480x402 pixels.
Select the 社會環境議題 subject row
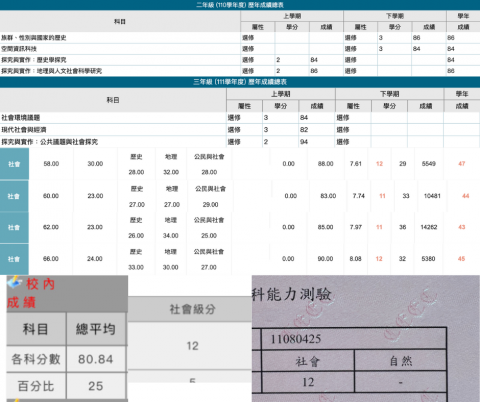pos(240,118)
